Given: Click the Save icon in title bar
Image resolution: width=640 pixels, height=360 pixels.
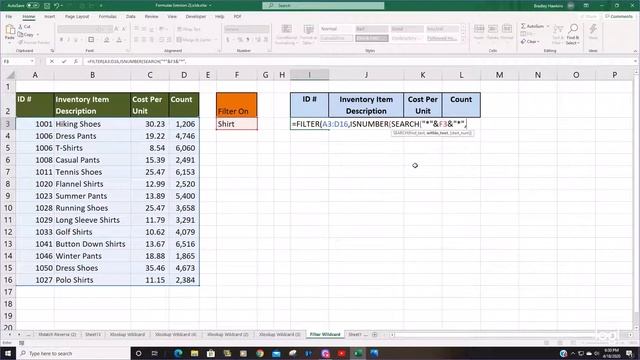Looking at the screenshot, I should 47,6.
